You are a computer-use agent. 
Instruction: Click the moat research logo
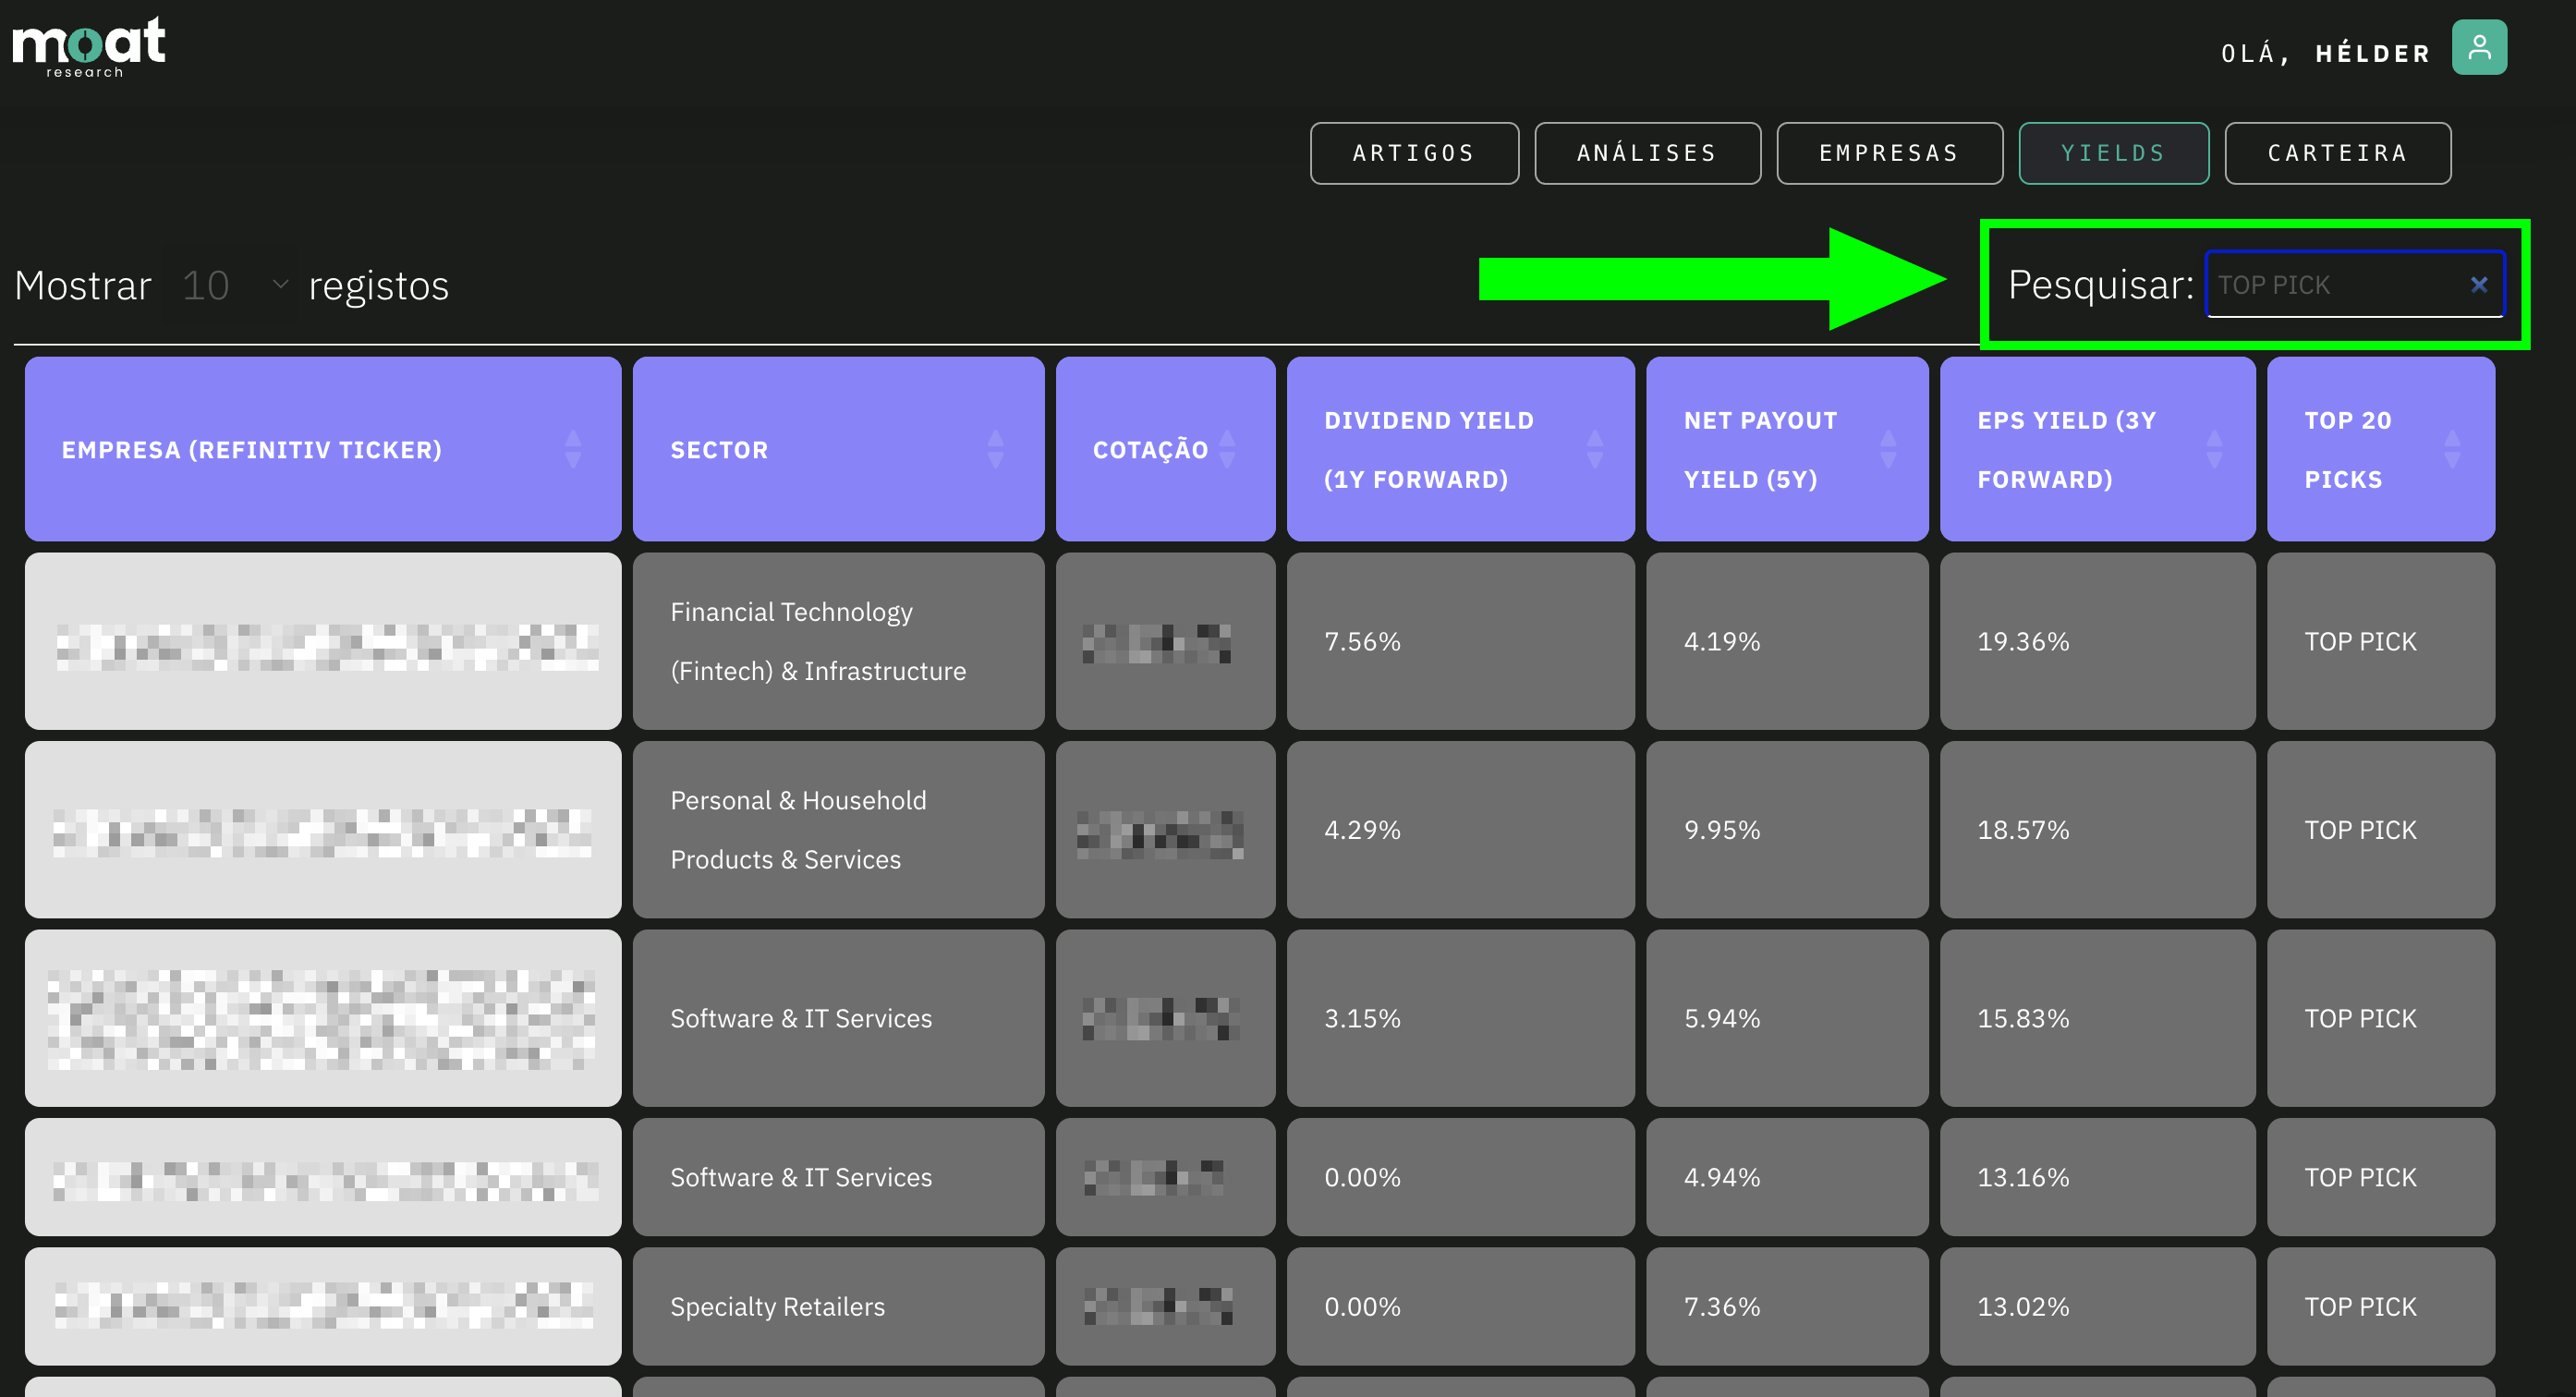click(89, 47)
